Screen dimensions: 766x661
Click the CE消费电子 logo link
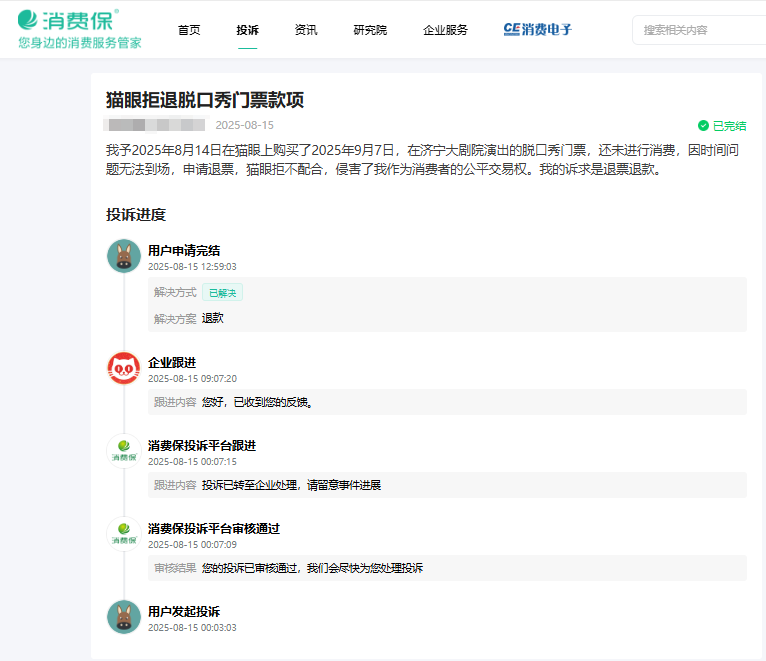tap(537, 29)
